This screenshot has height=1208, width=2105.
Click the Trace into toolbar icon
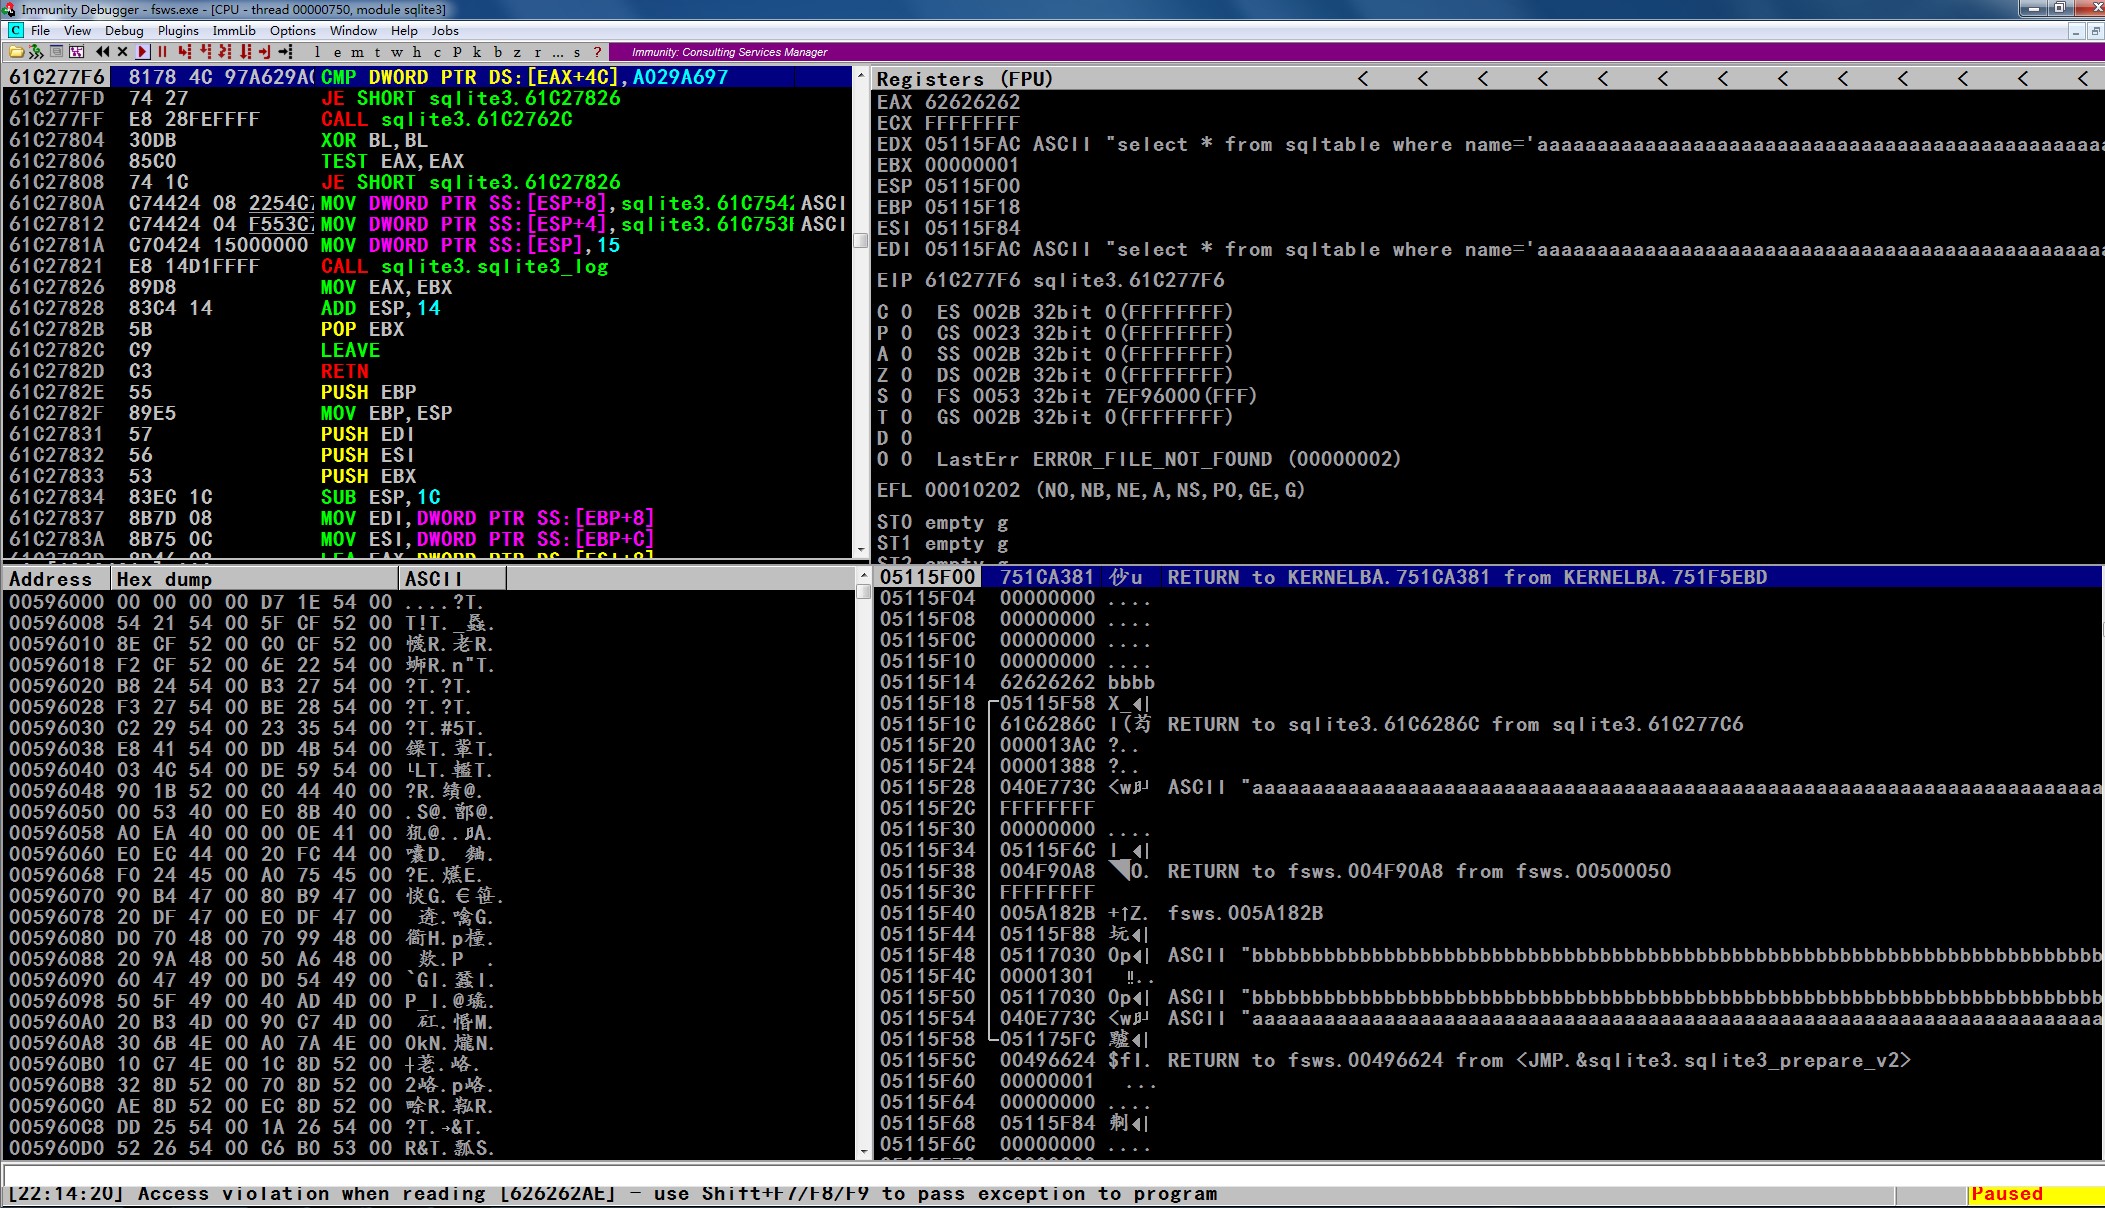(x=225, y=52)
